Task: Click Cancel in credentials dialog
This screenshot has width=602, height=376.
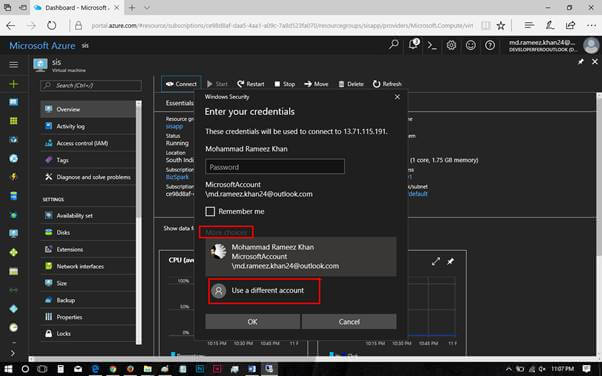Action: tap(349, 321)
